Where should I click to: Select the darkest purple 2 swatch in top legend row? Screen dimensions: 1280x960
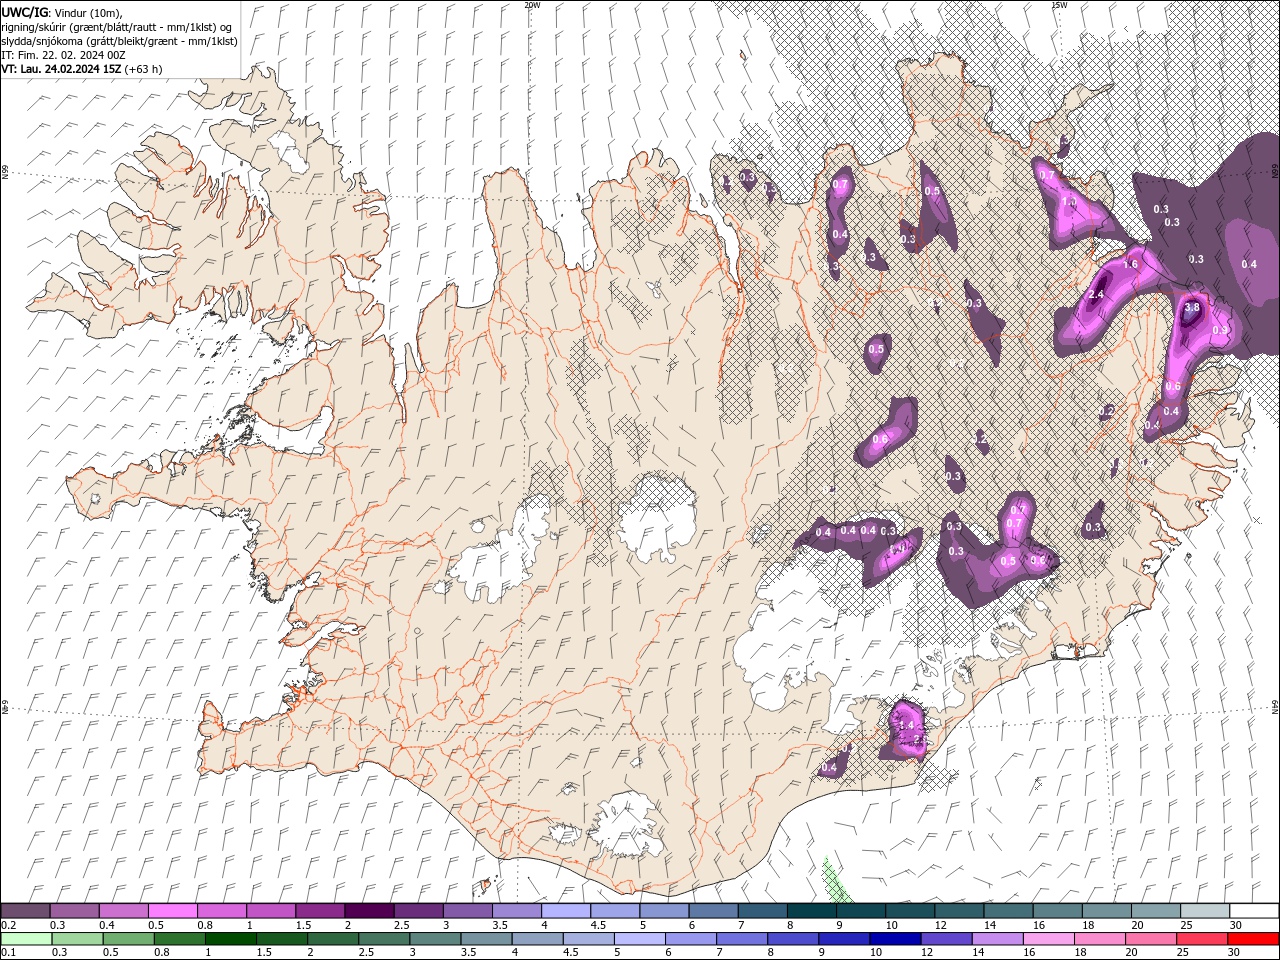[x=369, y=911]
